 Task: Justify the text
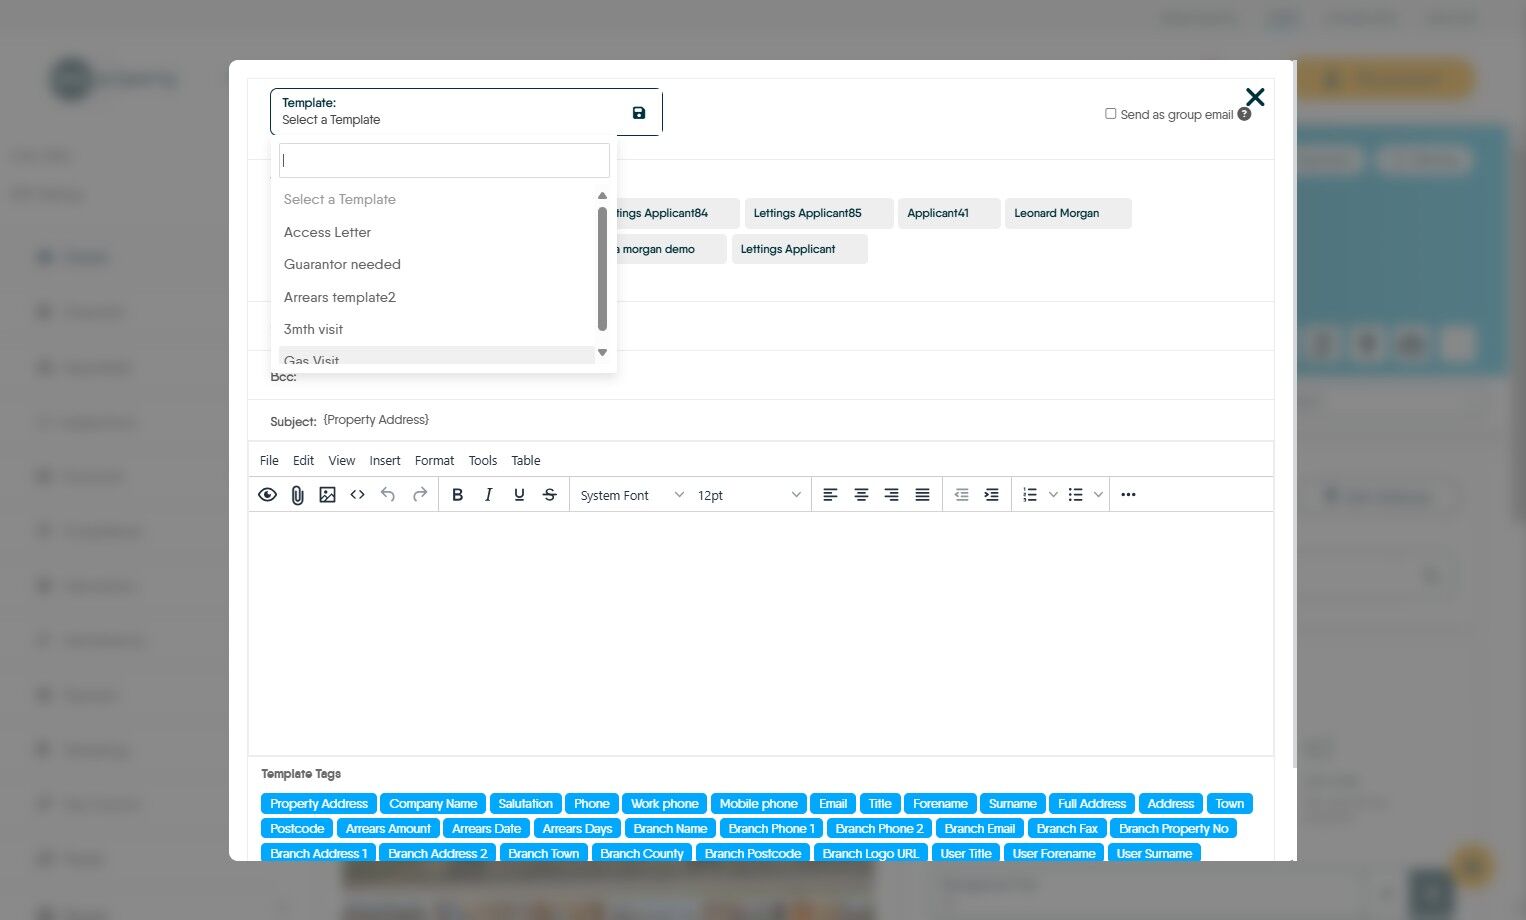(922, 495)
